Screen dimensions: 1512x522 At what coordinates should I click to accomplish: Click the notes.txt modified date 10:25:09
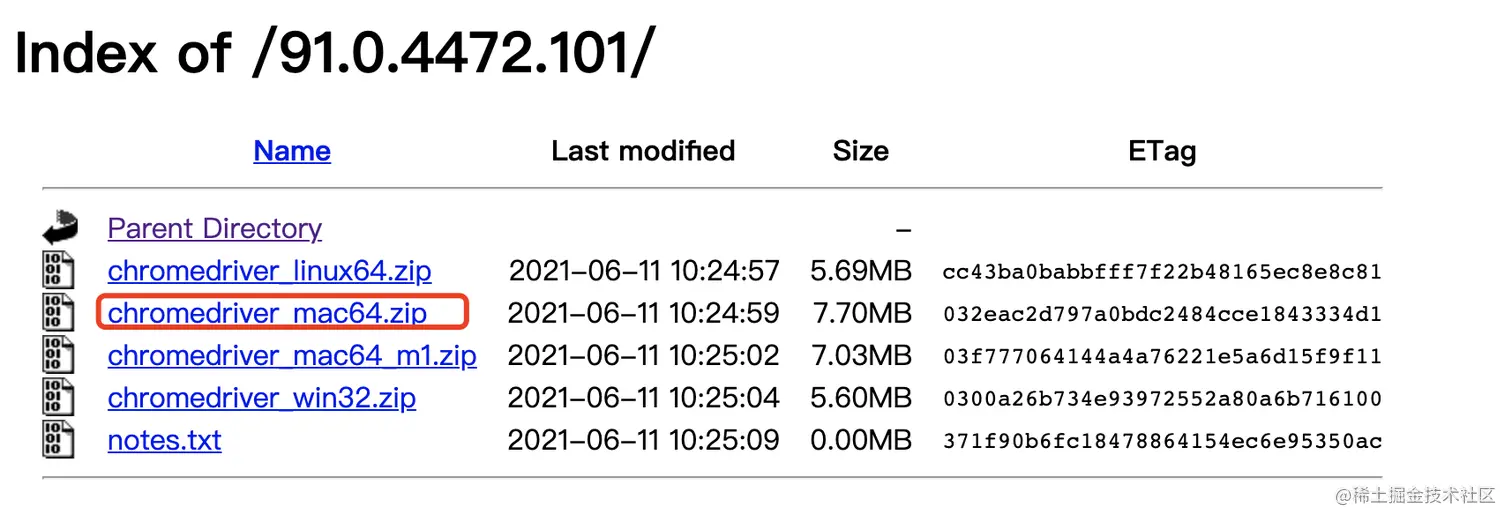click(724, 439)
